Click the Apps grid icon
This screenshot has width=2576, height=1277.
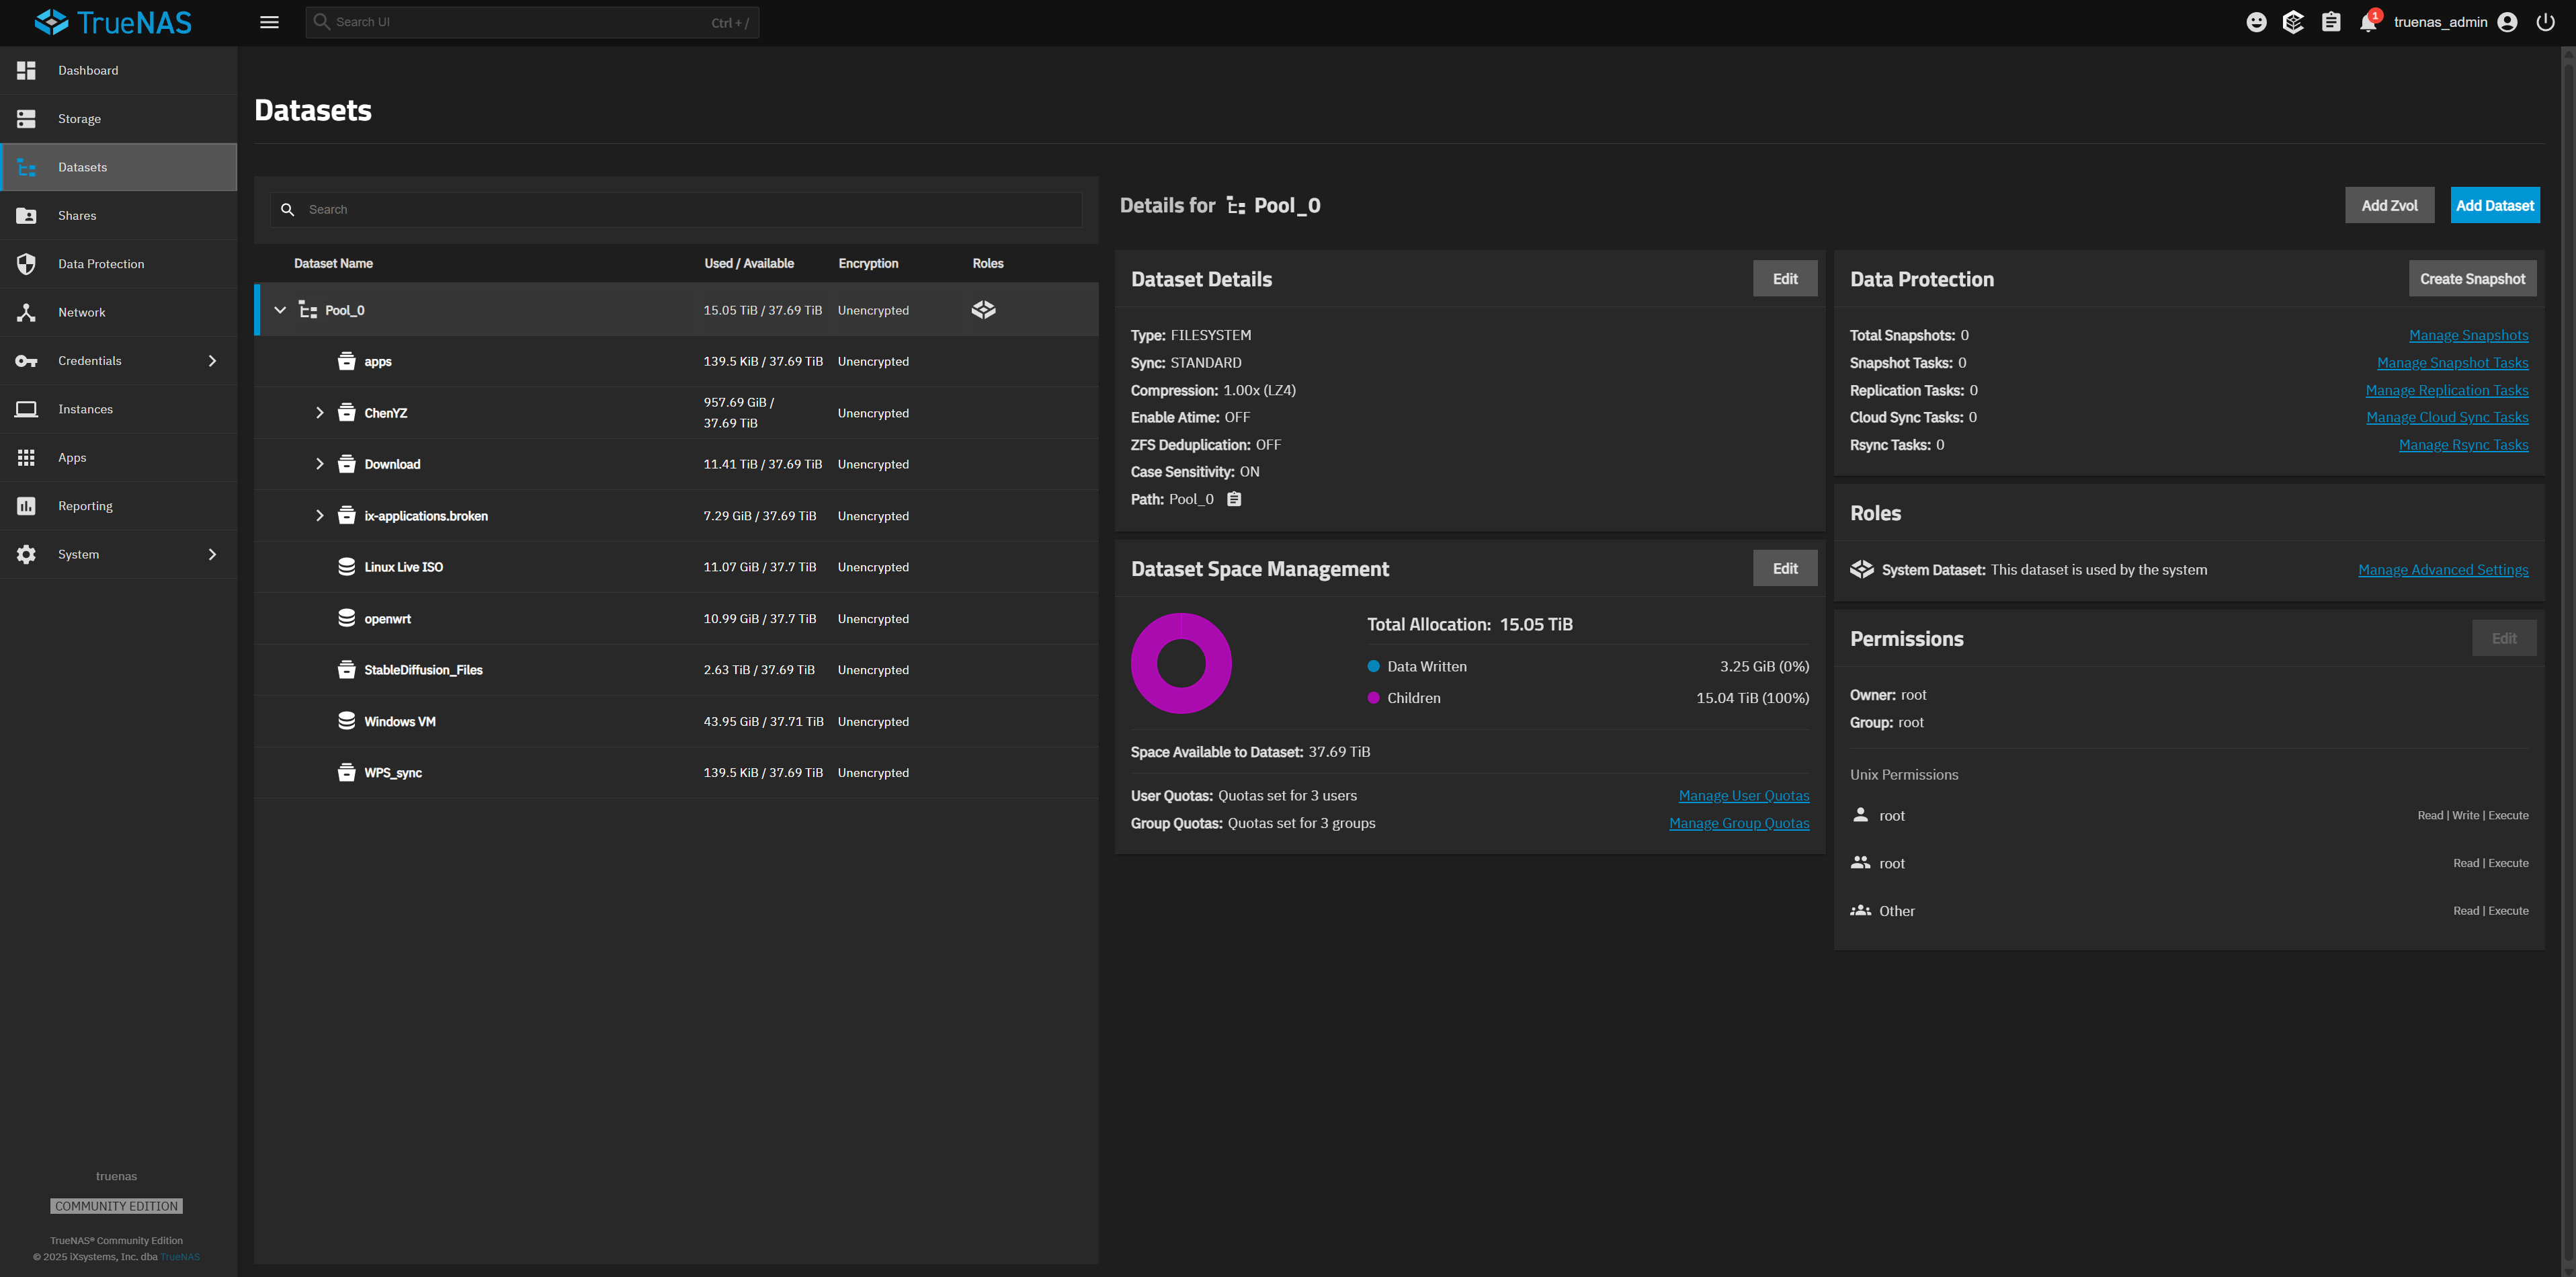coord(26,457)
